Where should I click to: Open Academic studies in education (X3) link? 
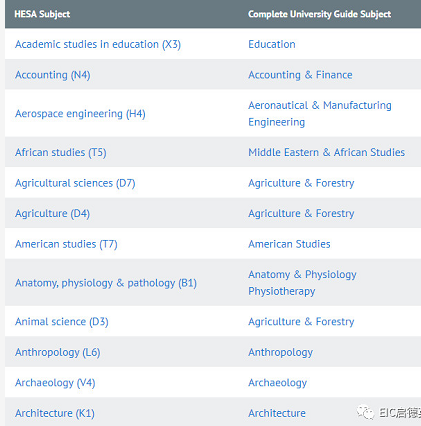tap(98, 44)
